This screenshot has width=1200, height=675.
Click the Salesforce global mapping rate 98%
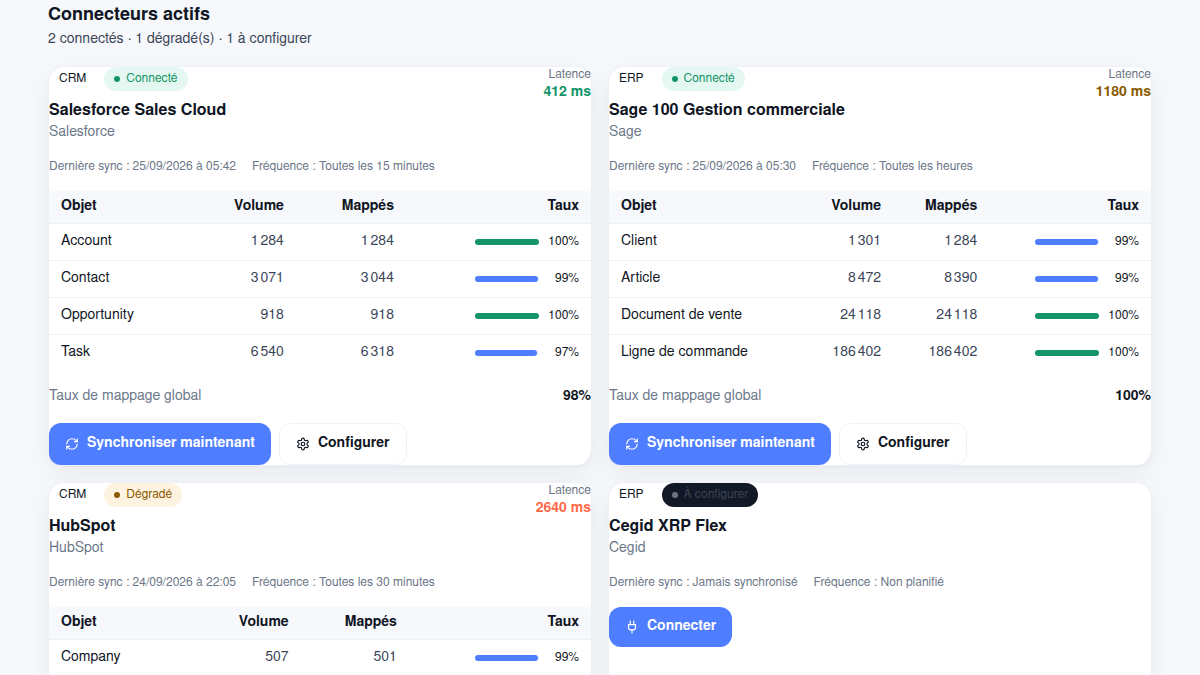pyautogui.click(x=577, y=396)
